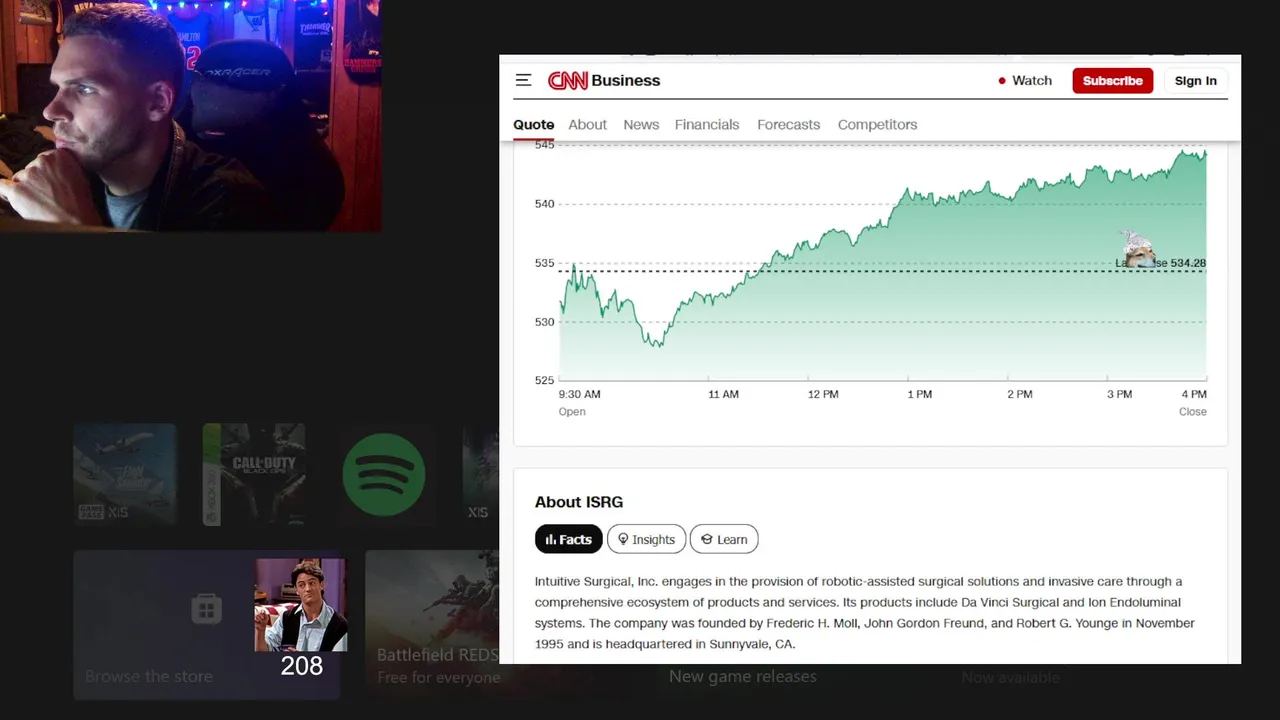The width and height of the screenshot is (1280, 720).
Task: Switch to the News tab
Action: (641, 124)
